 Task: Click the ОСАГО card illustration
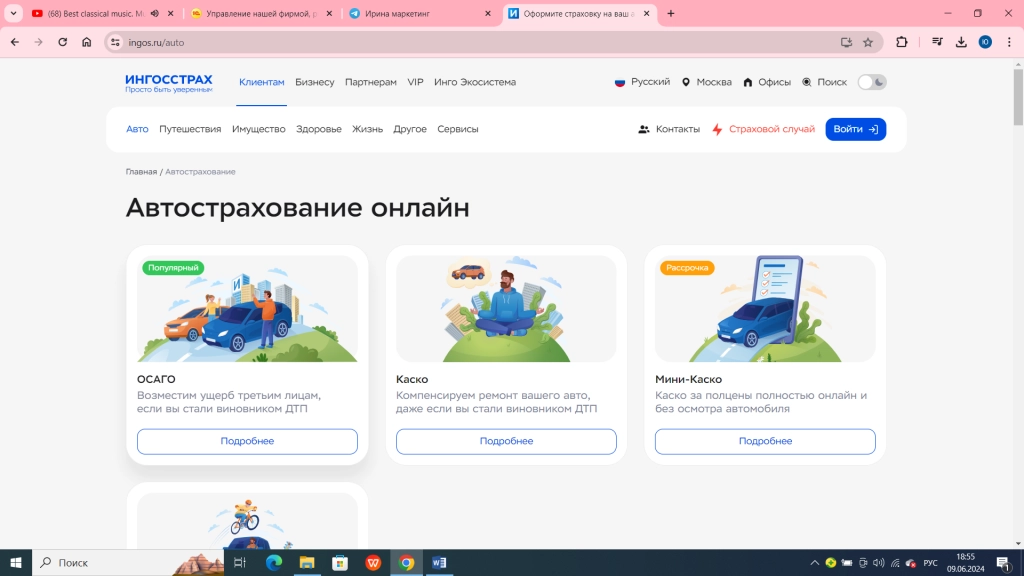click(248, 309)
